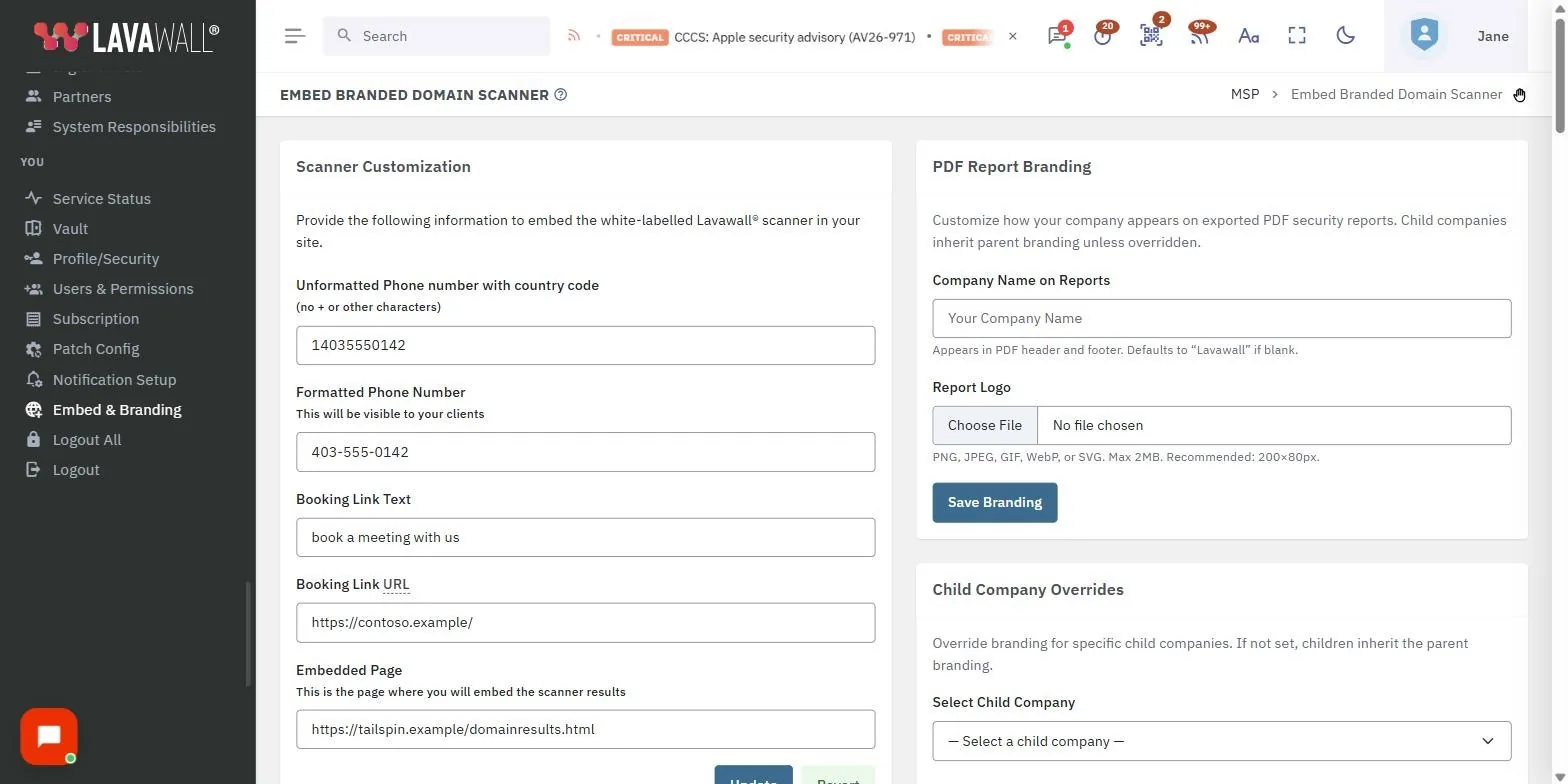Image resolution: width=1568 pixels, height=784 pixels.
Task: Click the Lavawall logo
Action: (x=126, y=37)
